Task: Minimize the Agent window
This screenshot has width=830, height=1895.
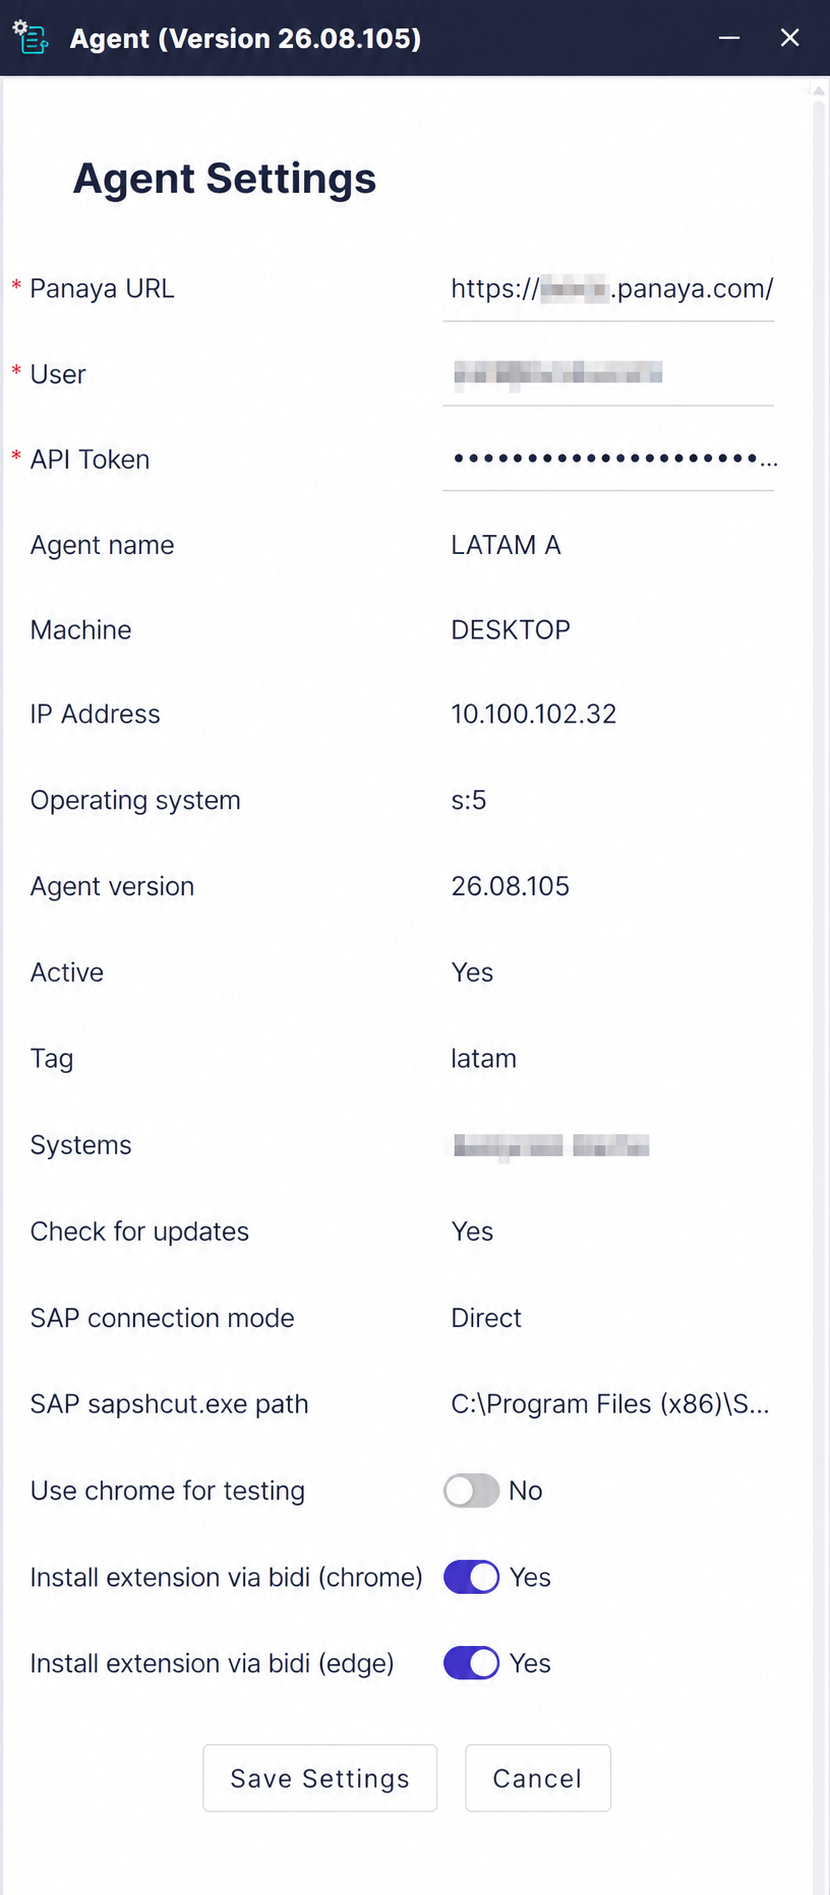Action: coord(729,38)
